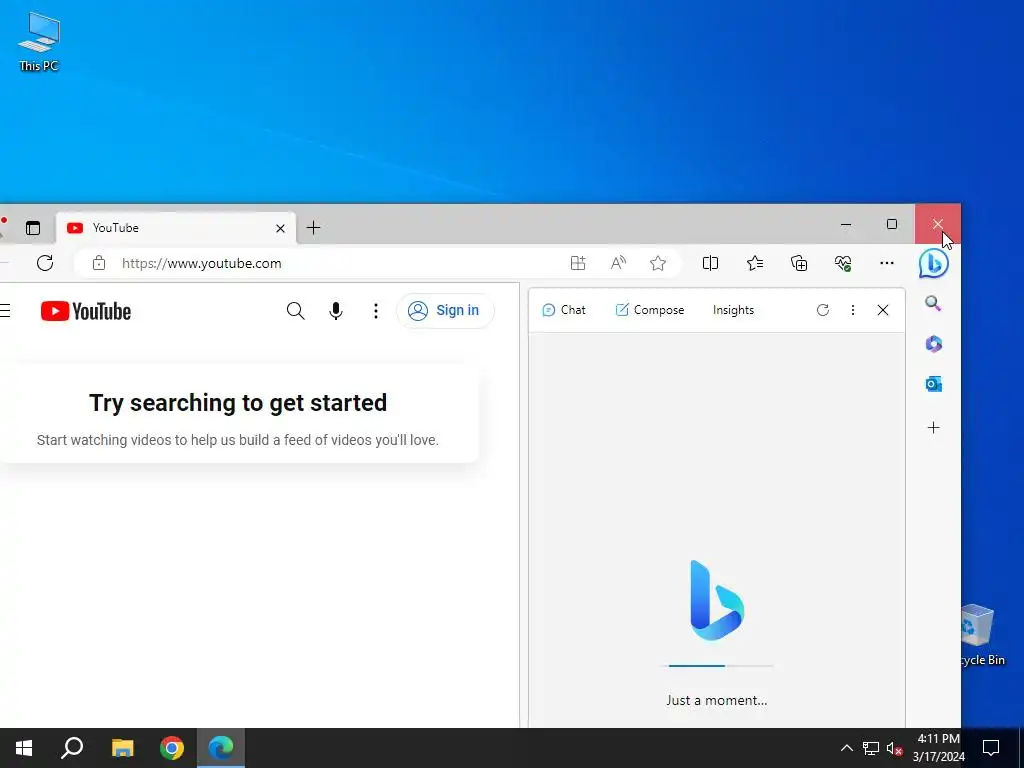The image size is (1024, 768).
Task: Toggle the YouTube hamburger guide menu
Action: (5, 311)
